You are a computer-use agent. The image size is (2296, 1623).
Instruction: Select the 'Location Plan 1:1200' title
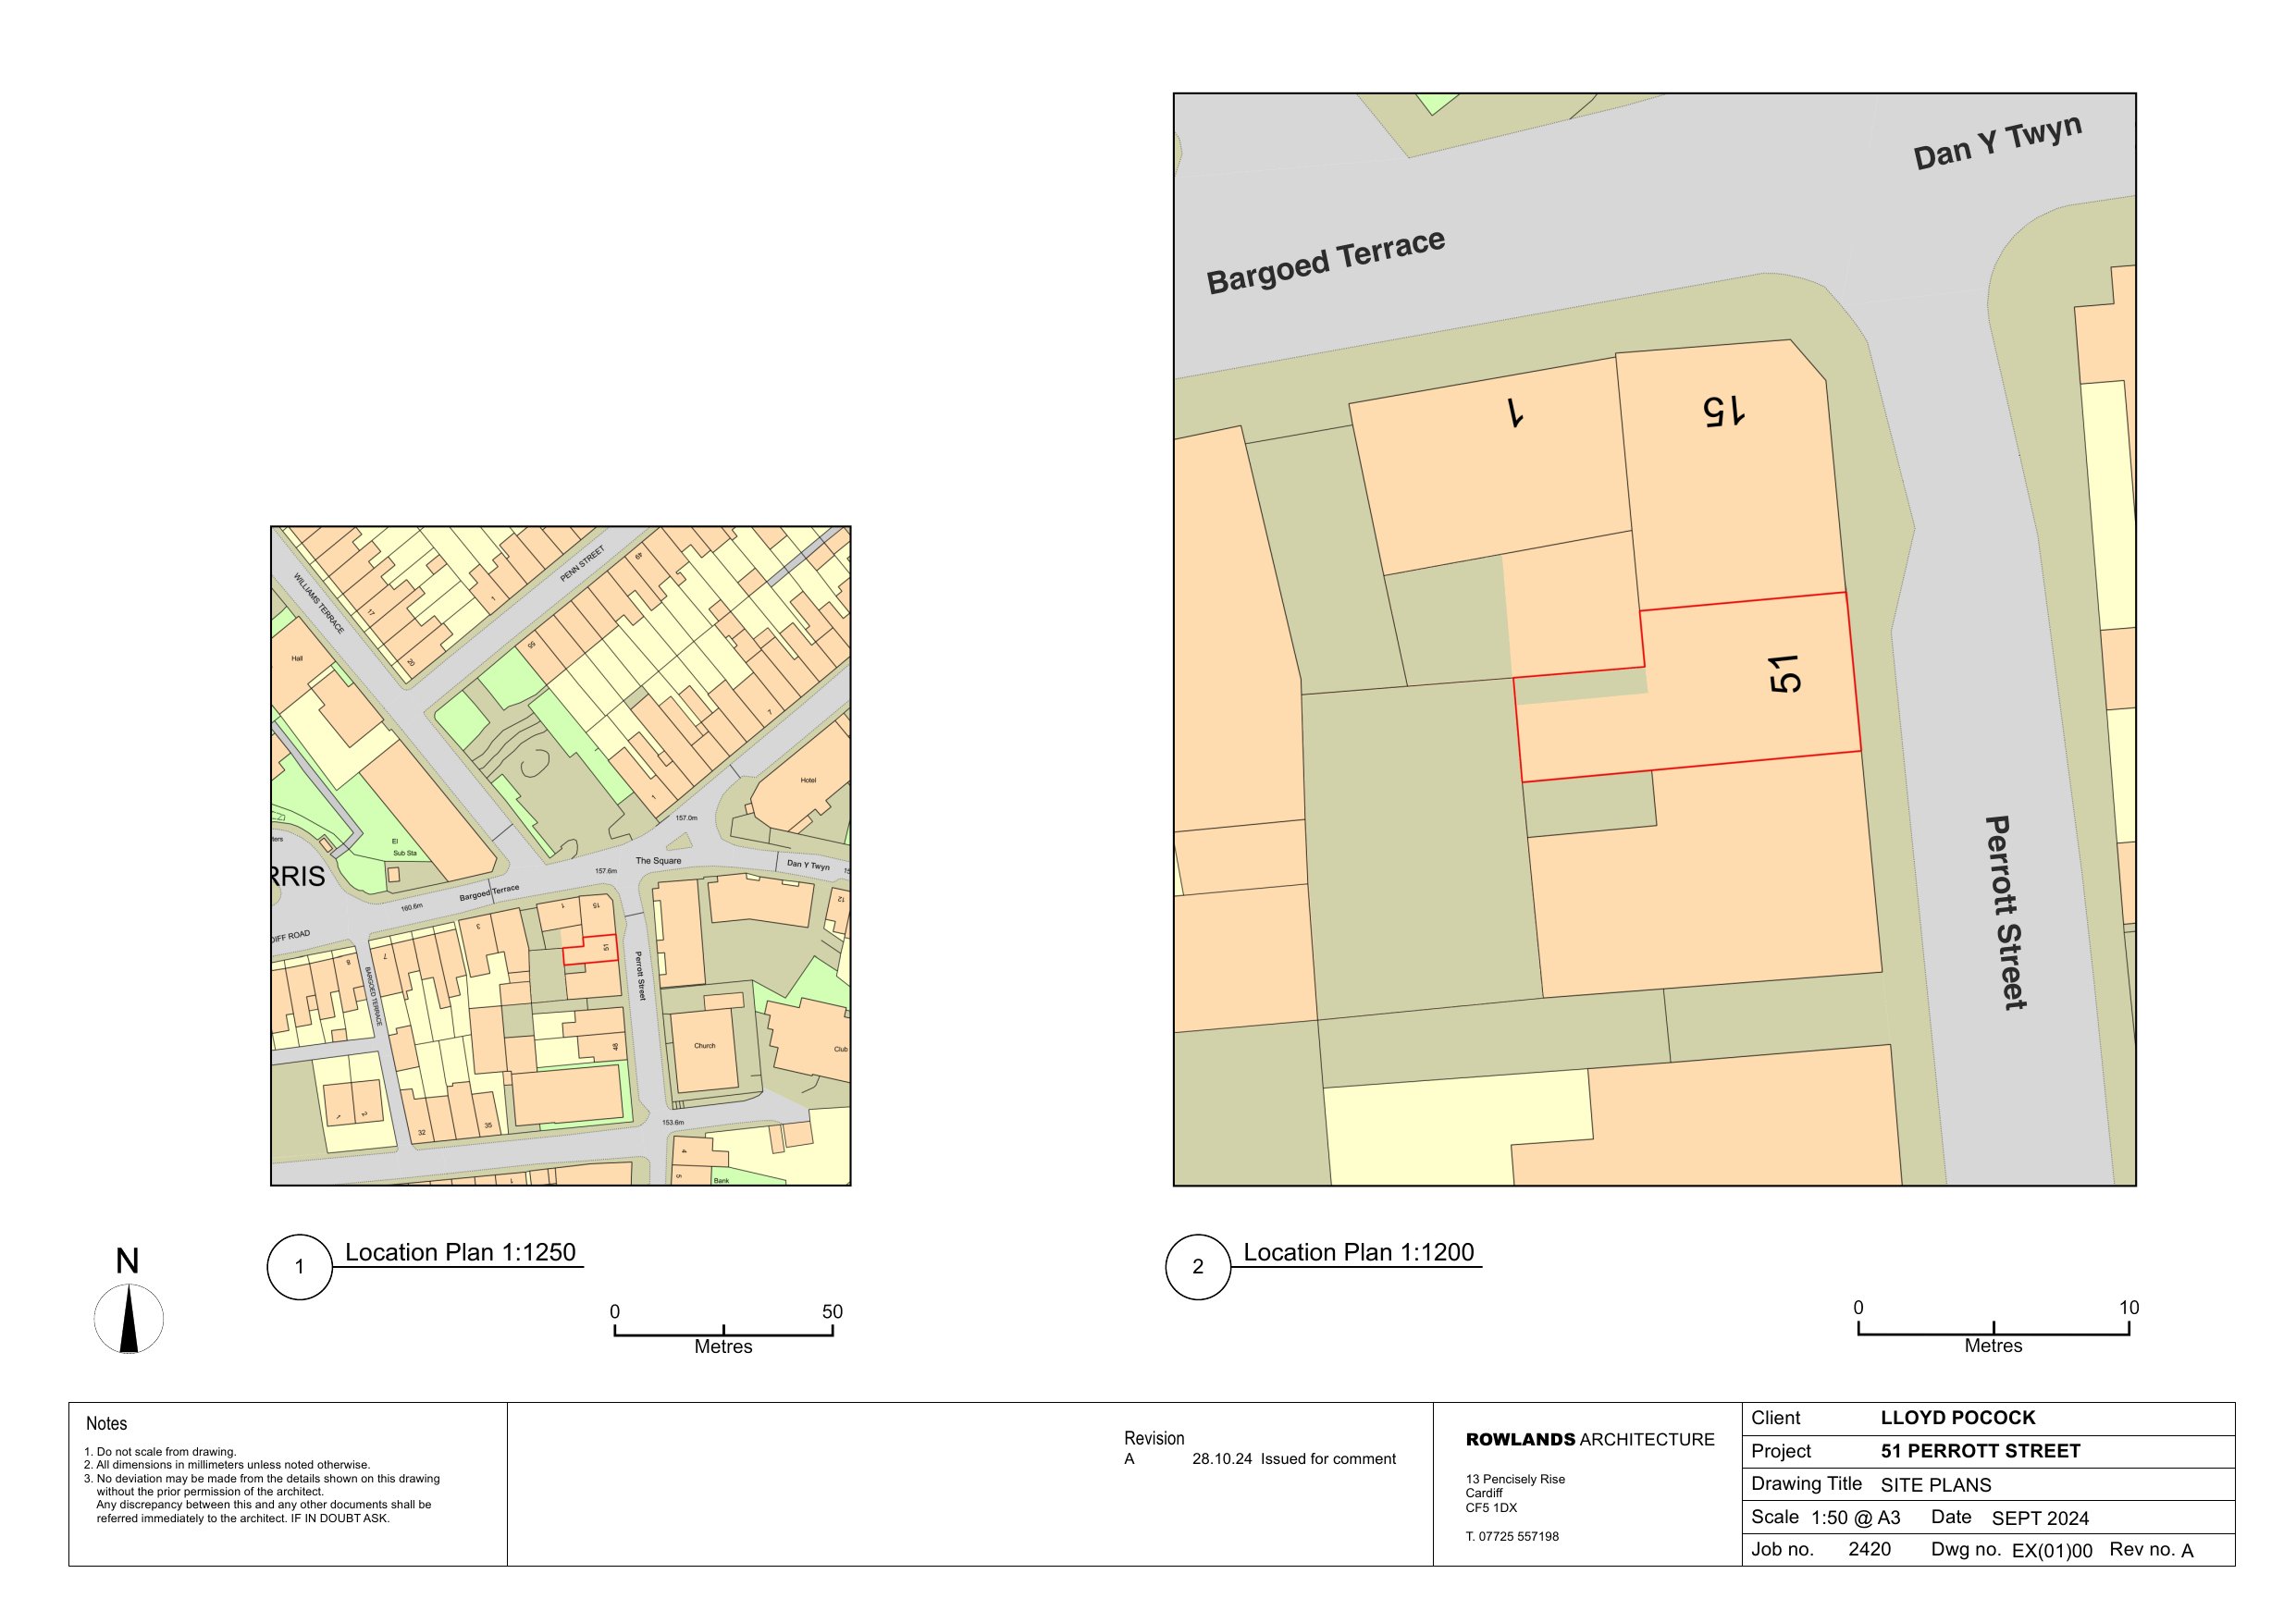point(1358,1252)
